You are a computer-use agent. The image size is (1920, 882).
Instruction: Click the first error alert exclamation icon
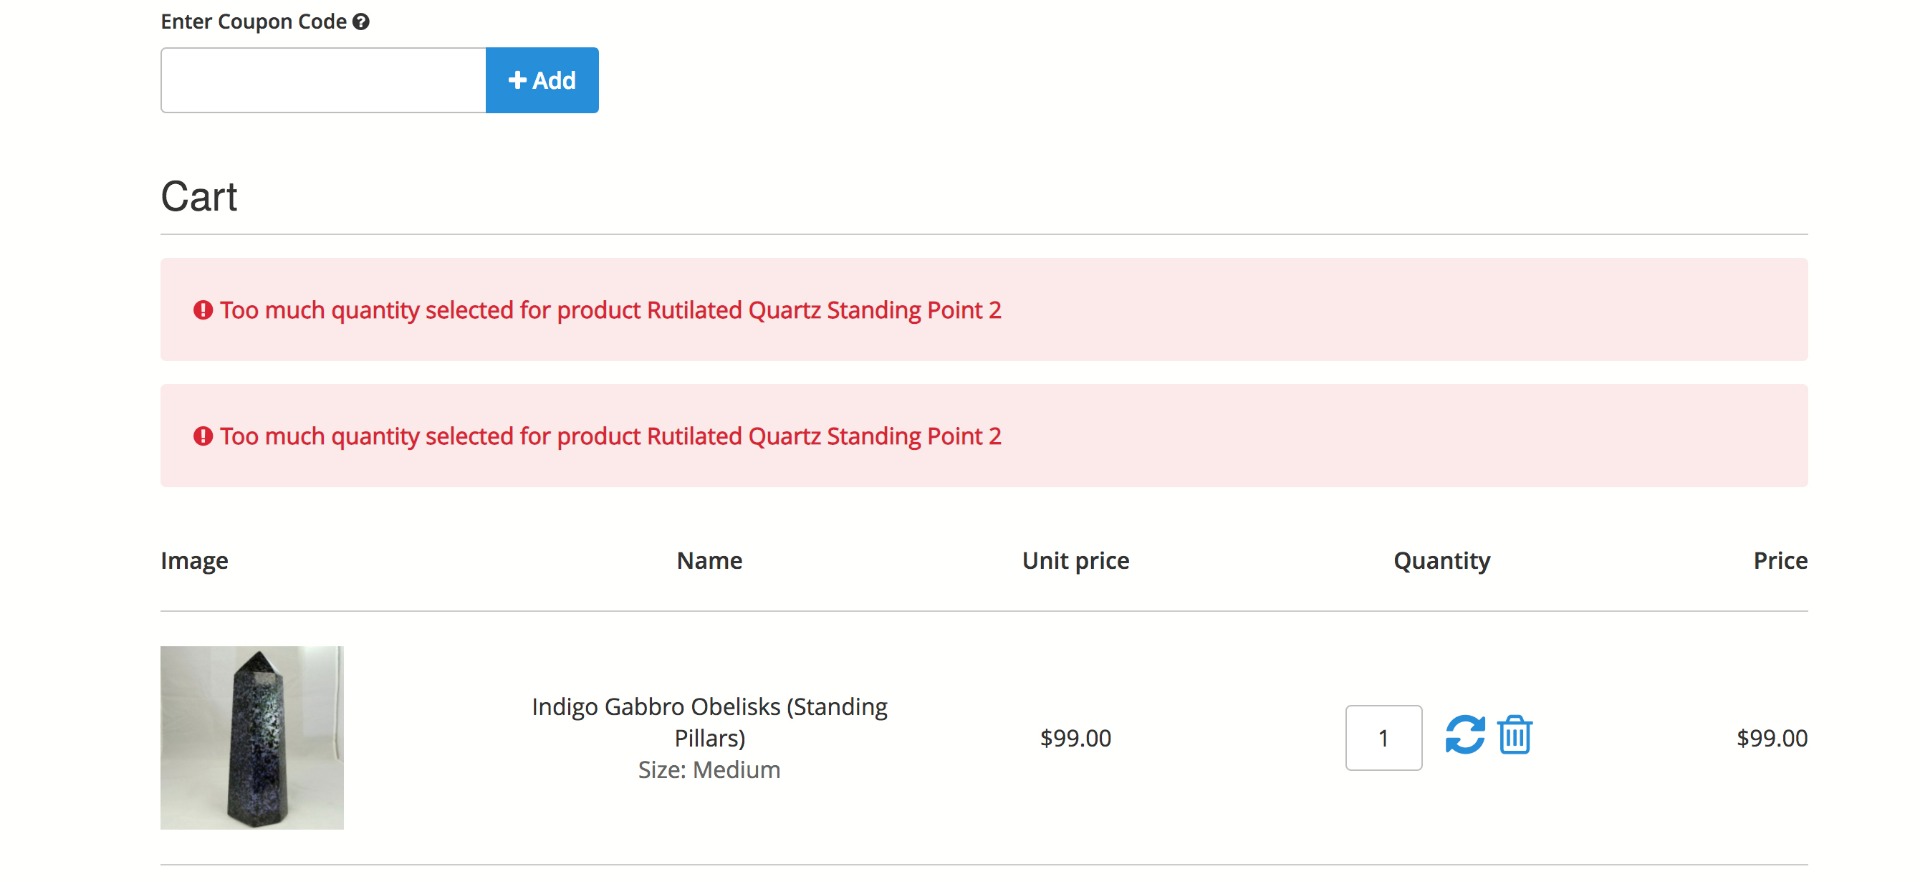pos(203,310)
